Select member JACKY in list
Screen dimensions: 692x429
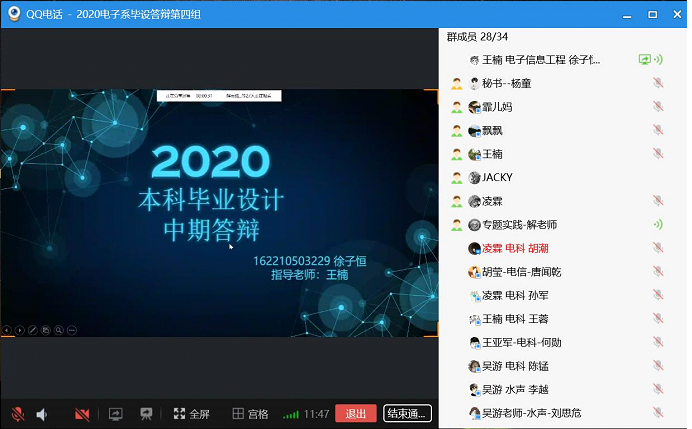(x=497, y=177)
